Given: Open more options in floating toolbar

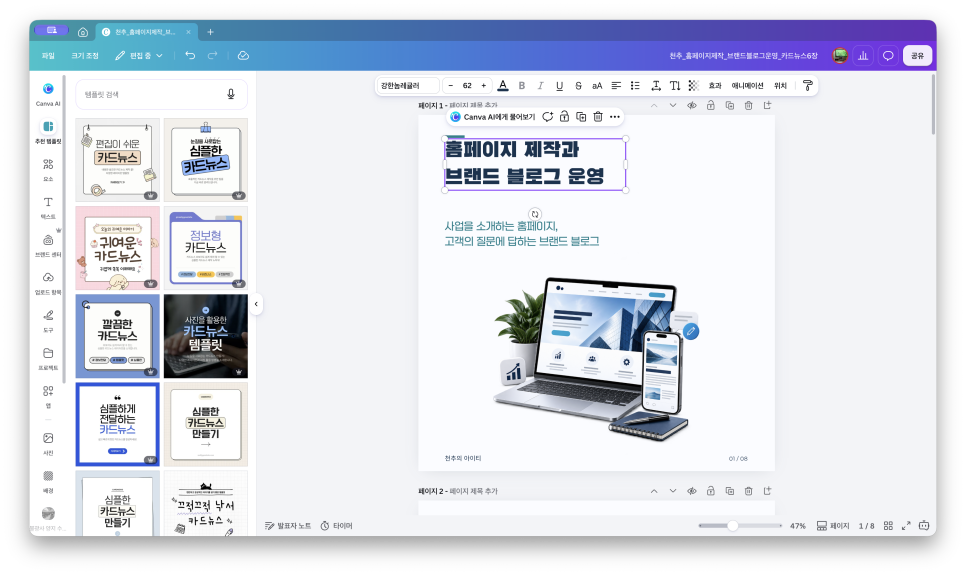Looking at the screenshot, I should pos(615,116).
